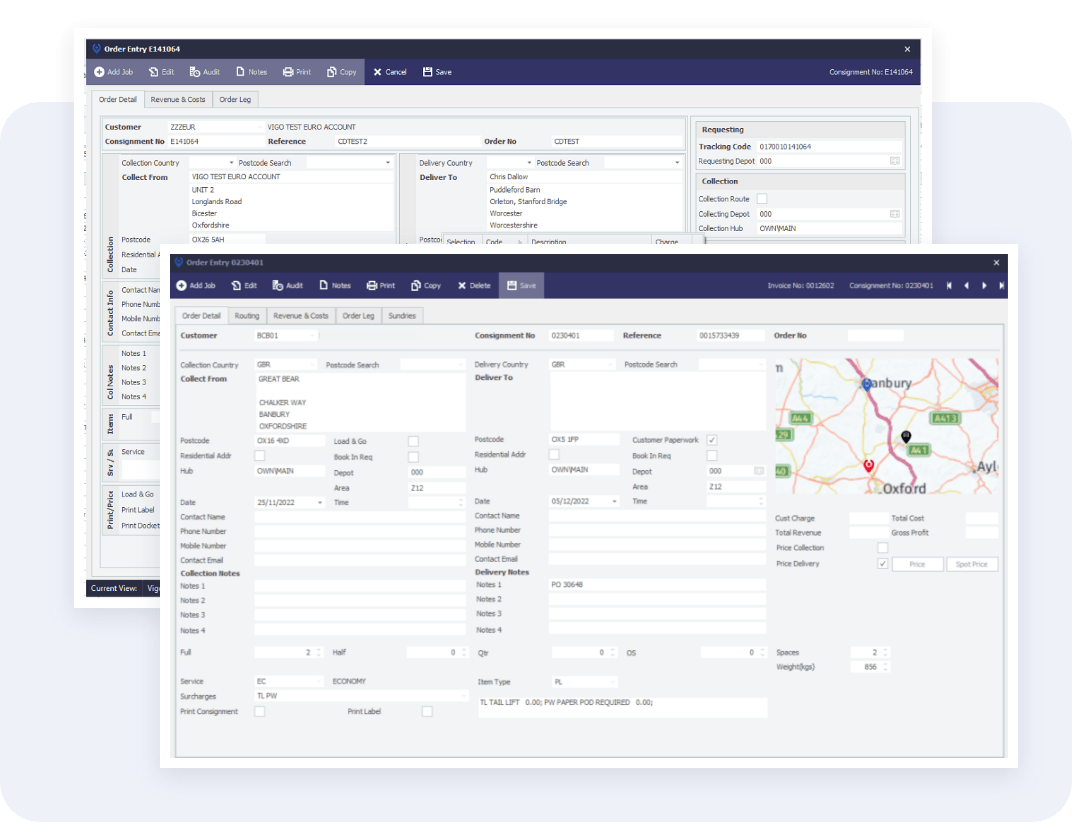This screenshot has width=1072, height=822.
Task: Click the Price button
Action: 917,565
